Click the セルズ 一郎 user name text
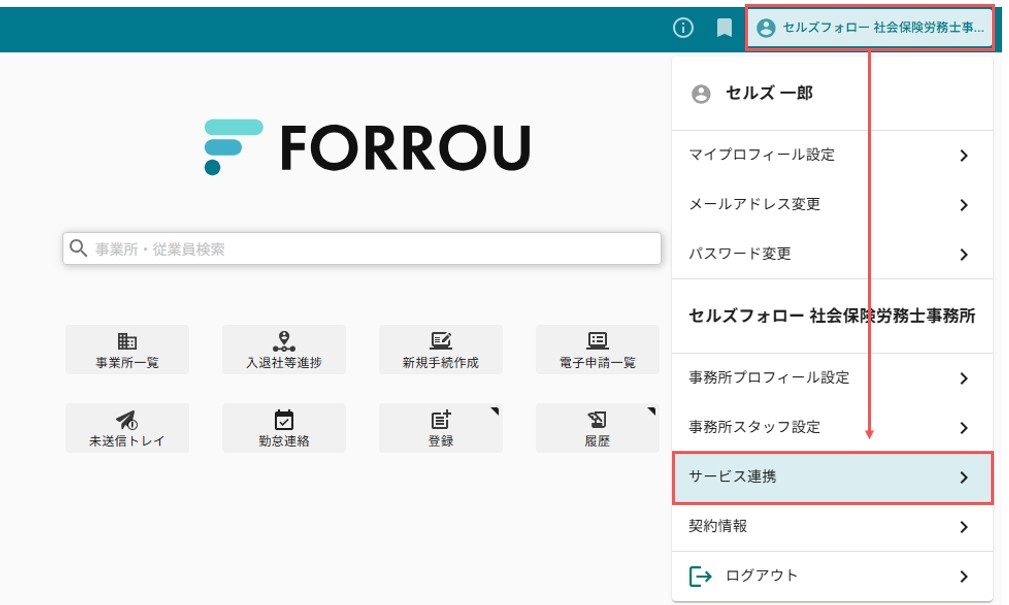The image size is (1009, 605). click(x=769, y=93)
